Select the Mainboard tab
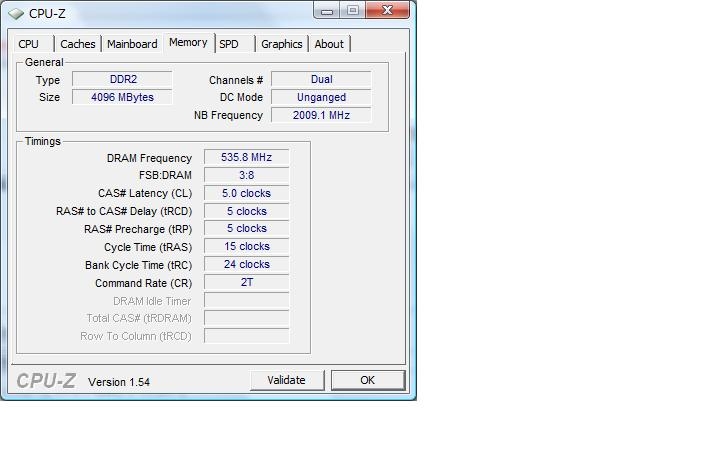720x450 pixels. (132, 44)
